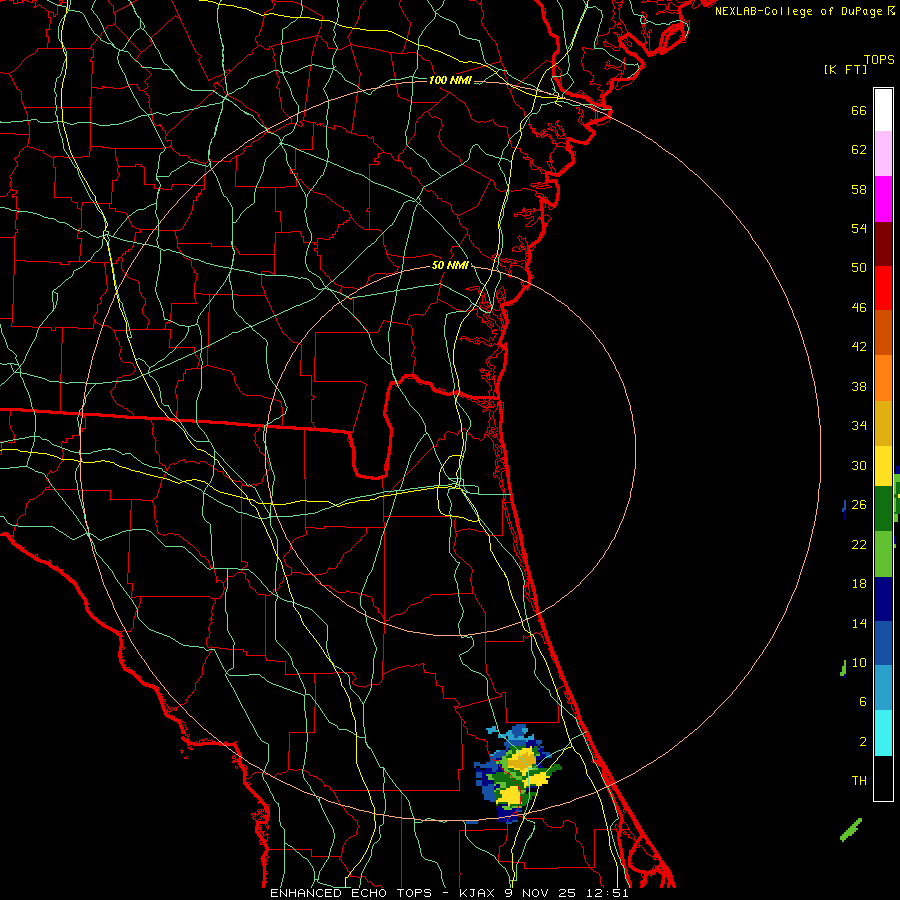Click the "TH" threshold legend label
This screenshot has height=900, width=900.
pyautogui.click(x=859, y=781)
